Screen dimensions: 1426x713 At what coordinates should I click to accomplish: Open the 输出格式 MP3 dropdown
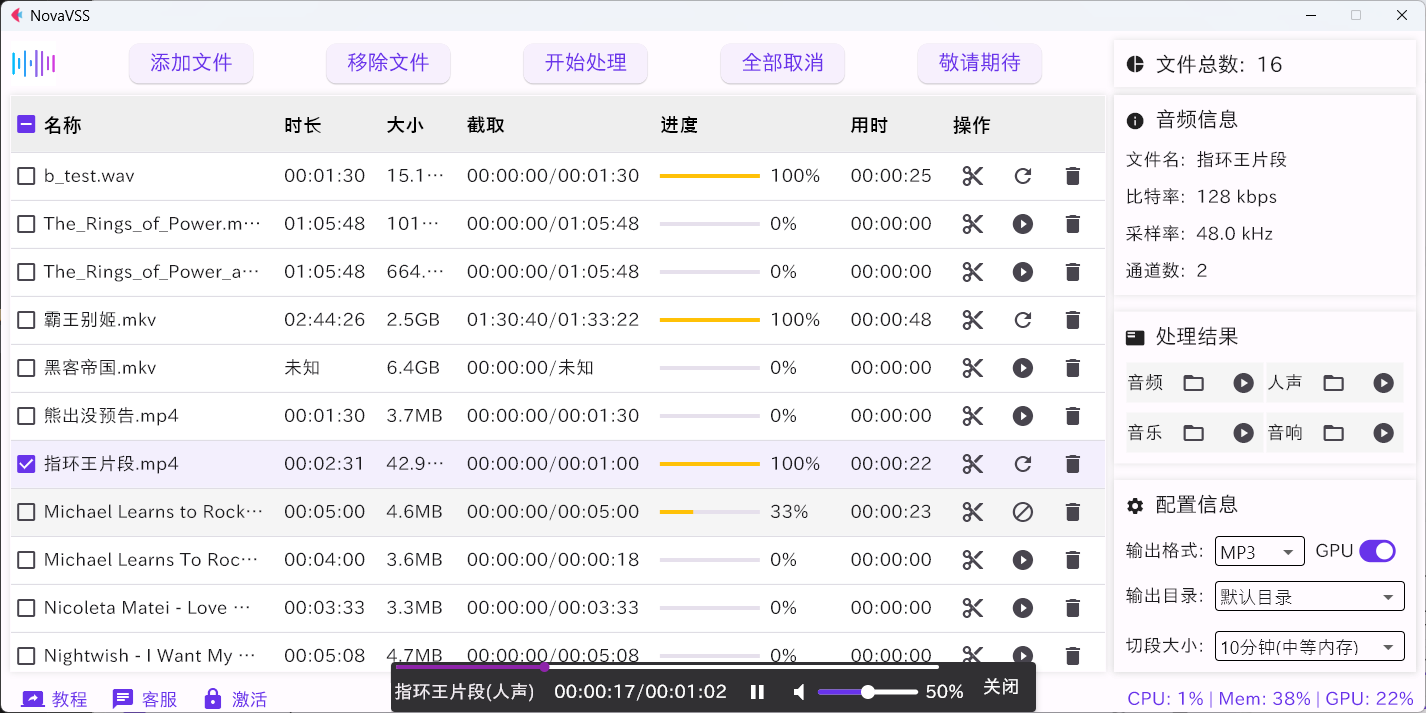(x=1260, y=552)
